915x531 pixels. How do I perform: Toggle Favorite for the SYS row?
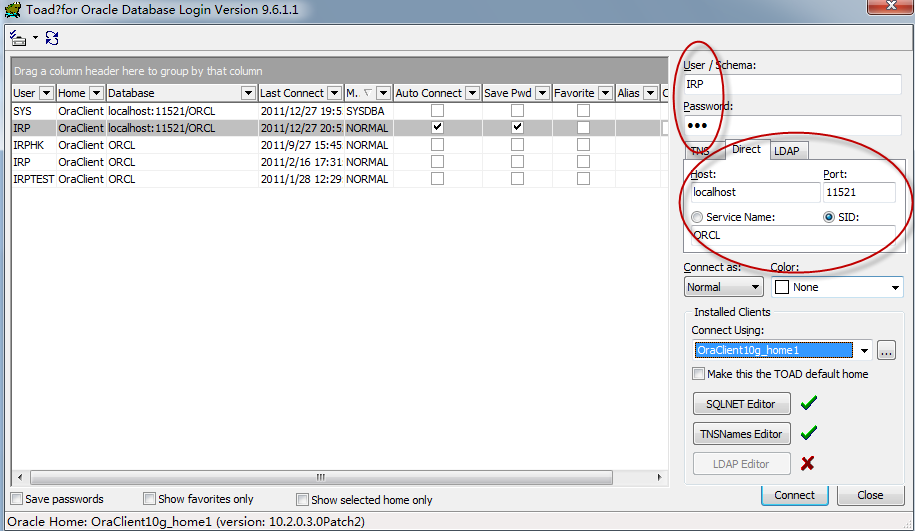pyautogui.click(x=583, y=110)
